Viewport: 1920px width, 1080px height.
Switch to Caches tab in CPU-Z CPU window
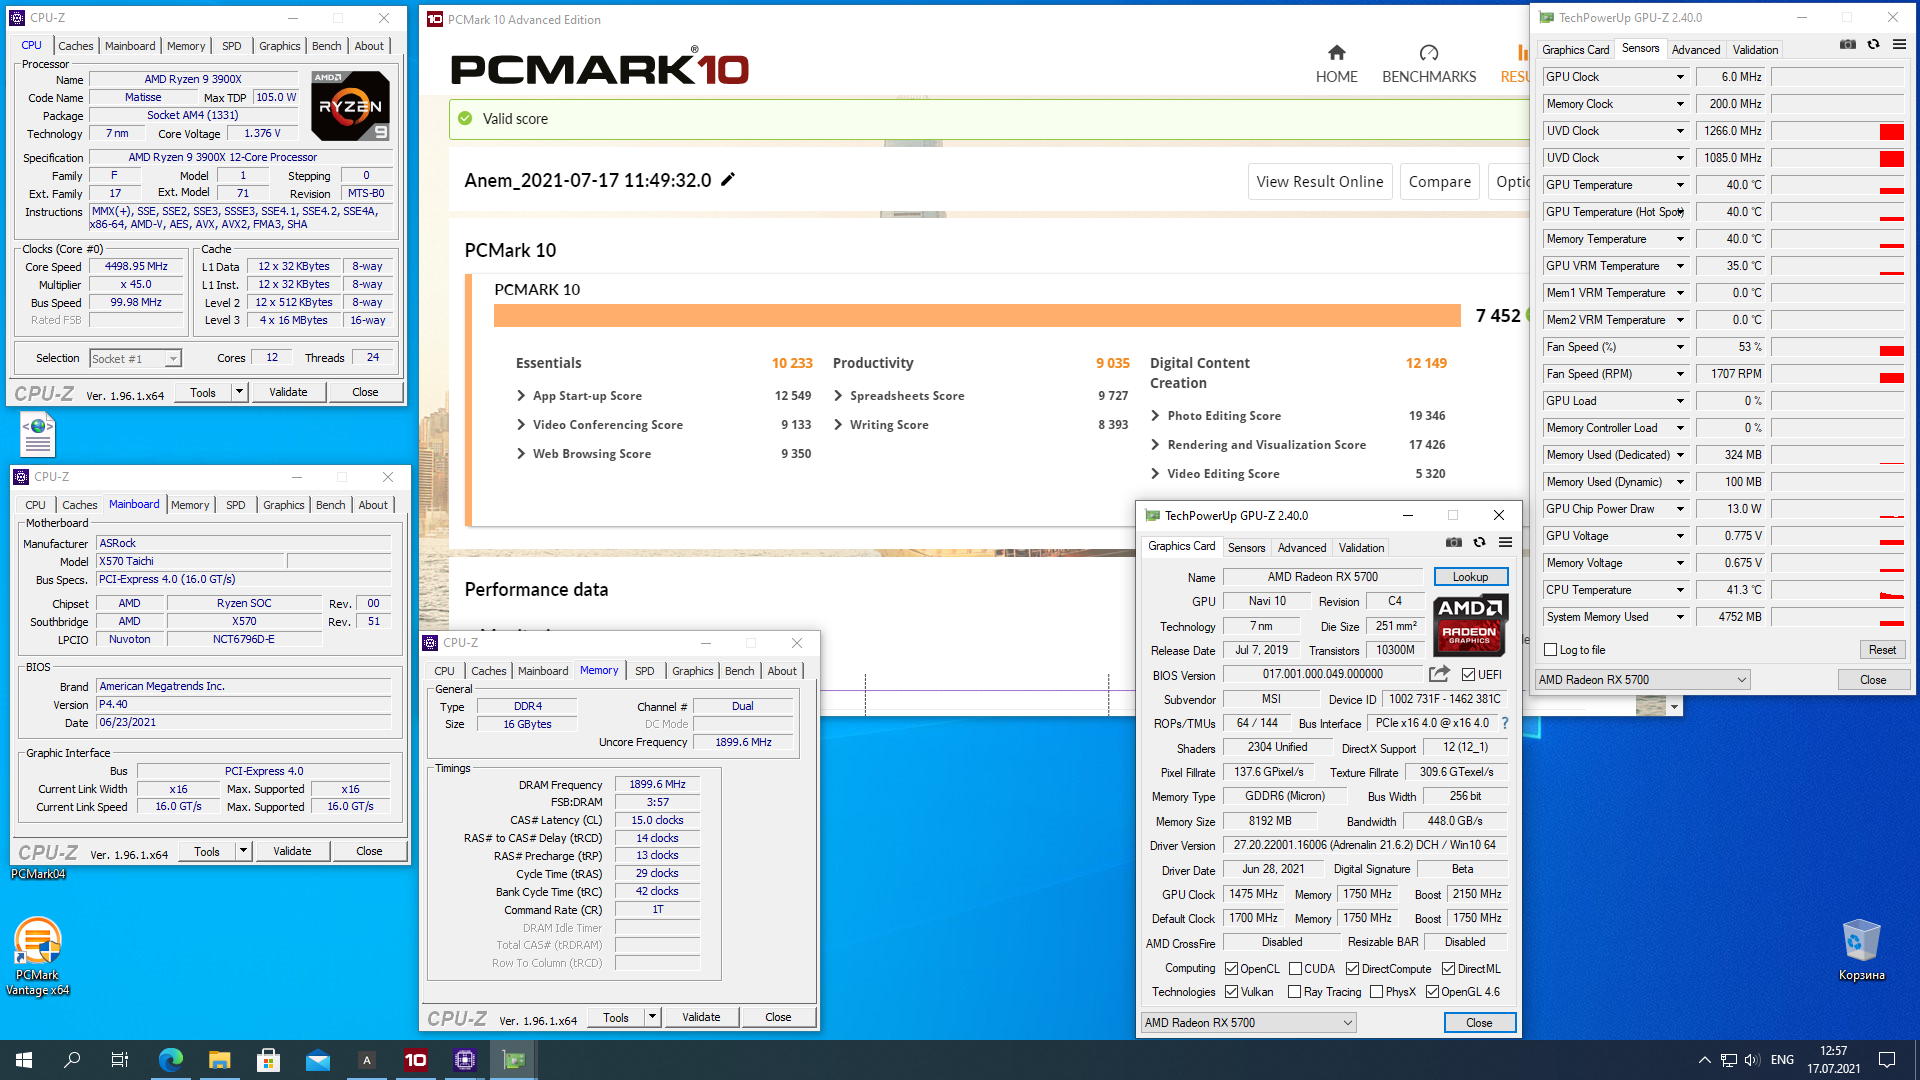coord(75,46)
